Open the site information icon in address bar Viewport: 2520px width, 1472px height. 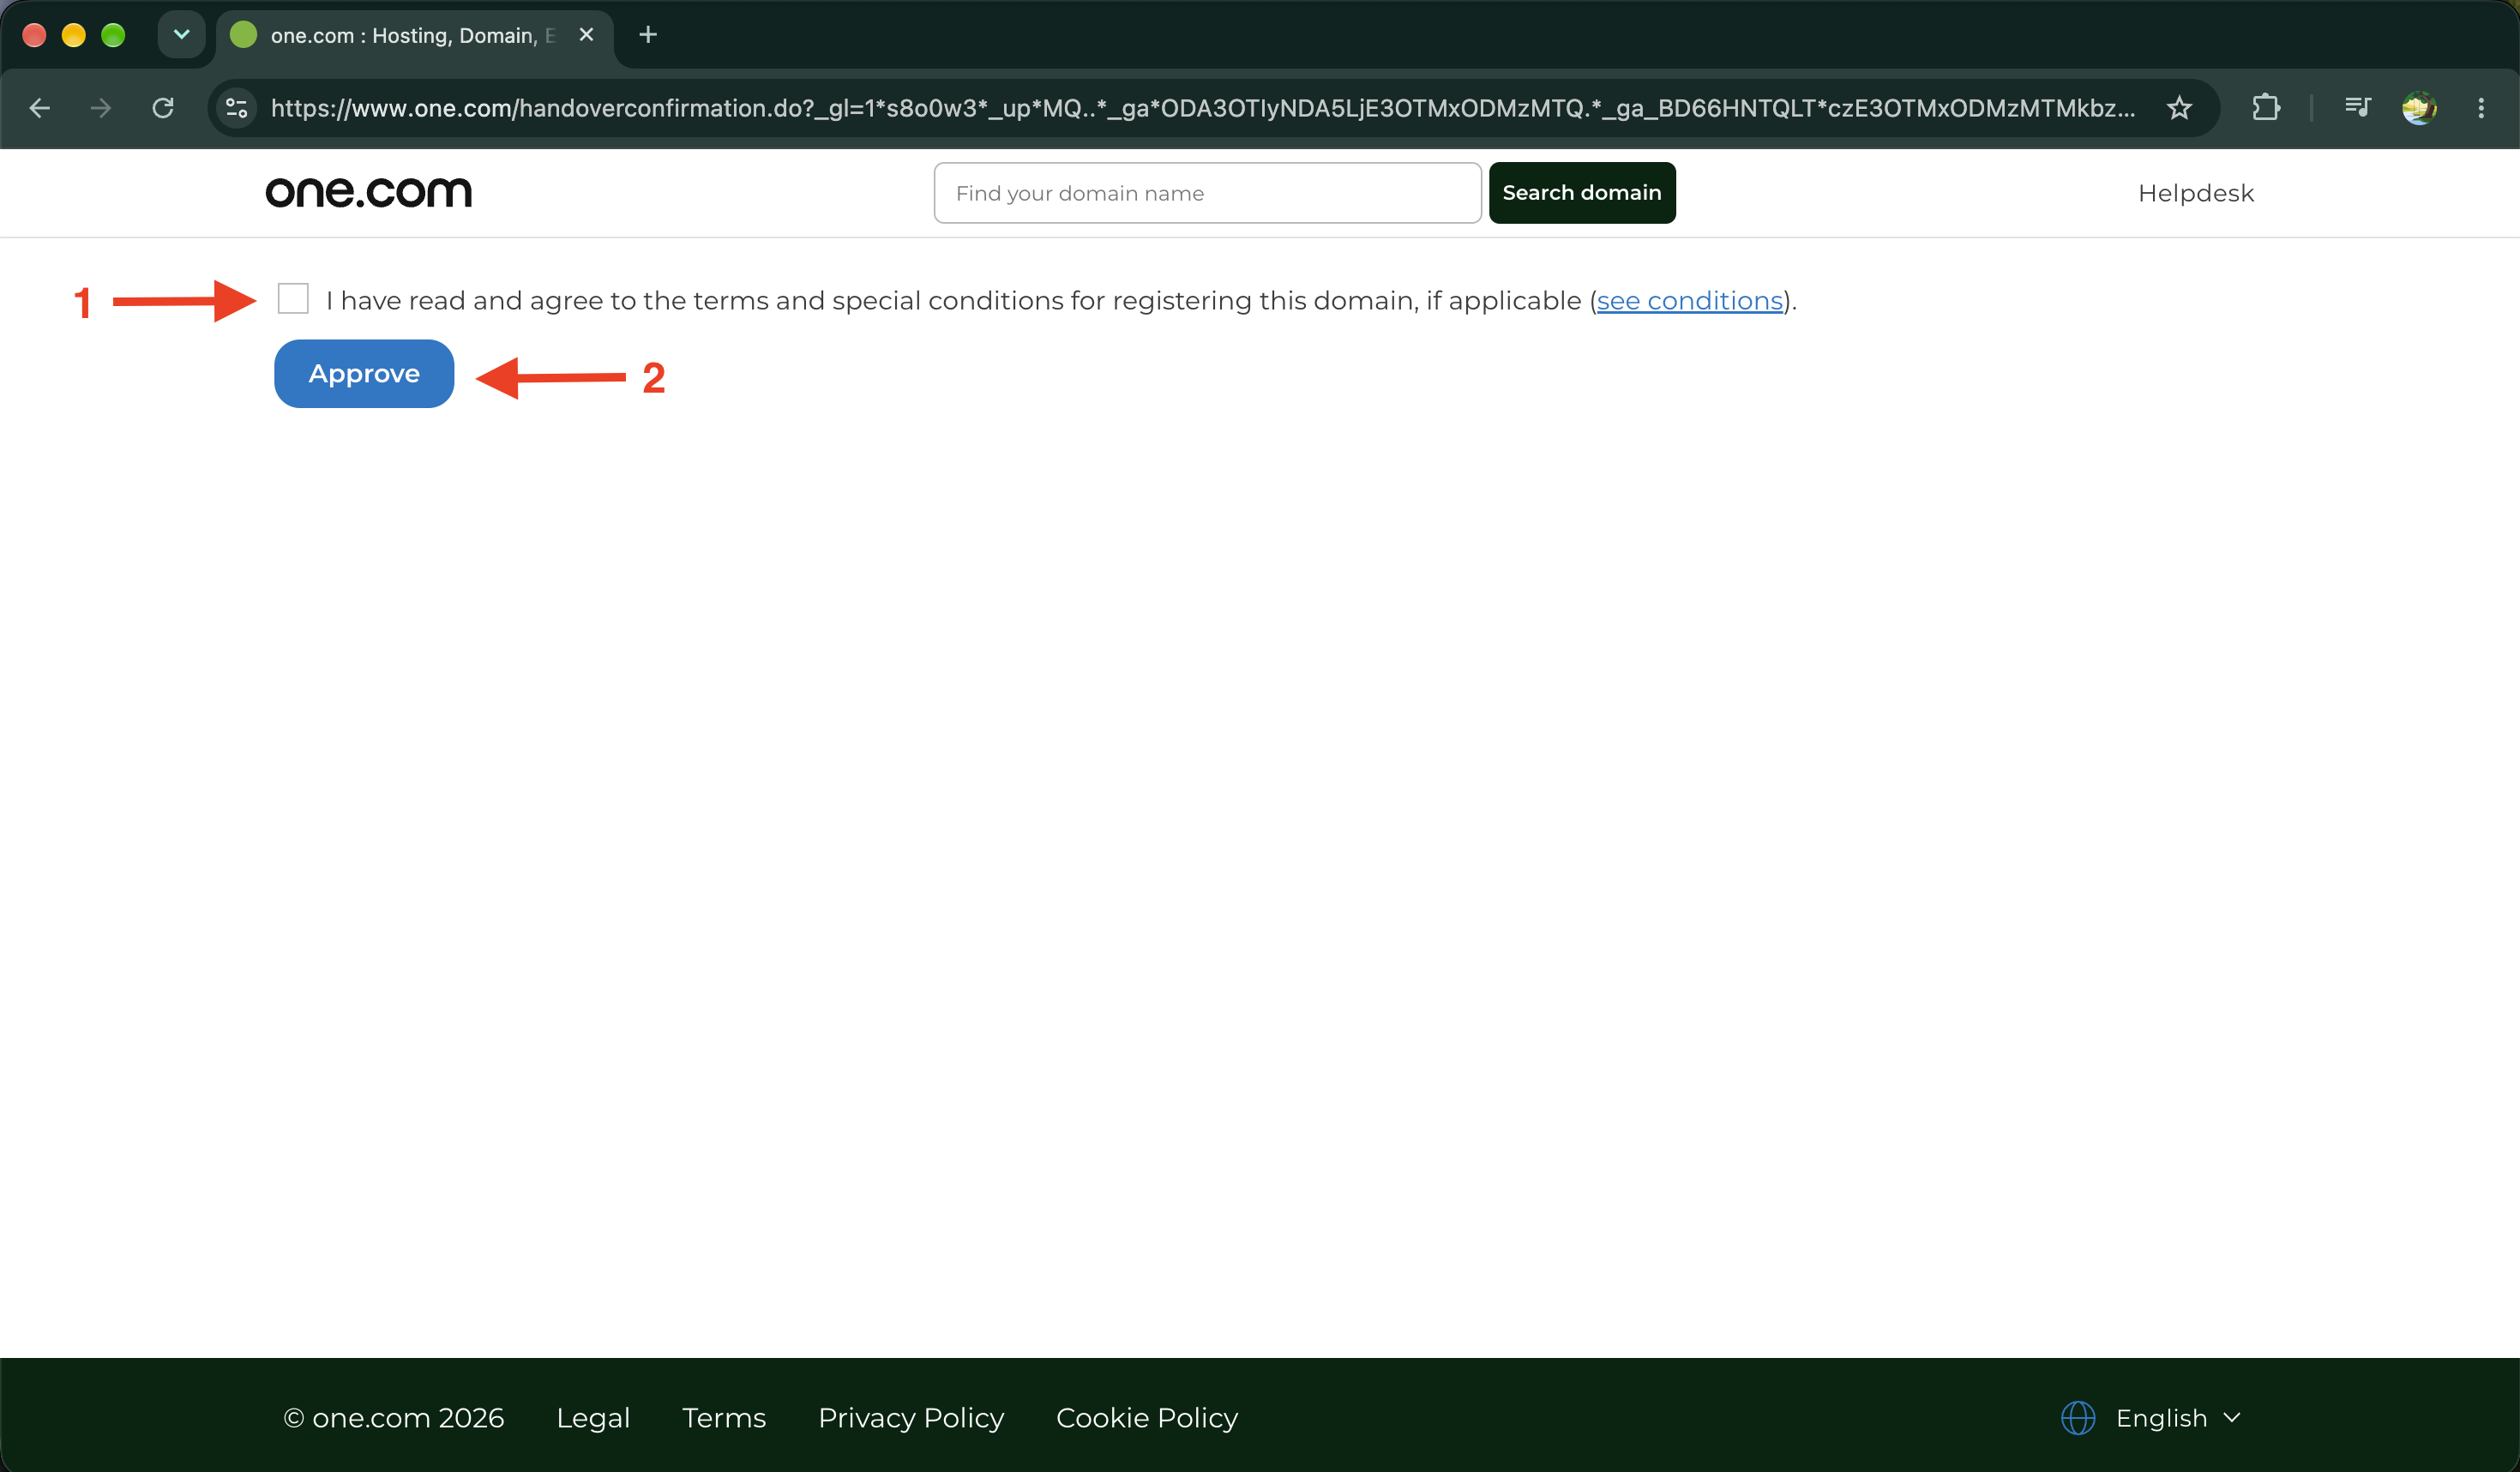tap(237, 108)
